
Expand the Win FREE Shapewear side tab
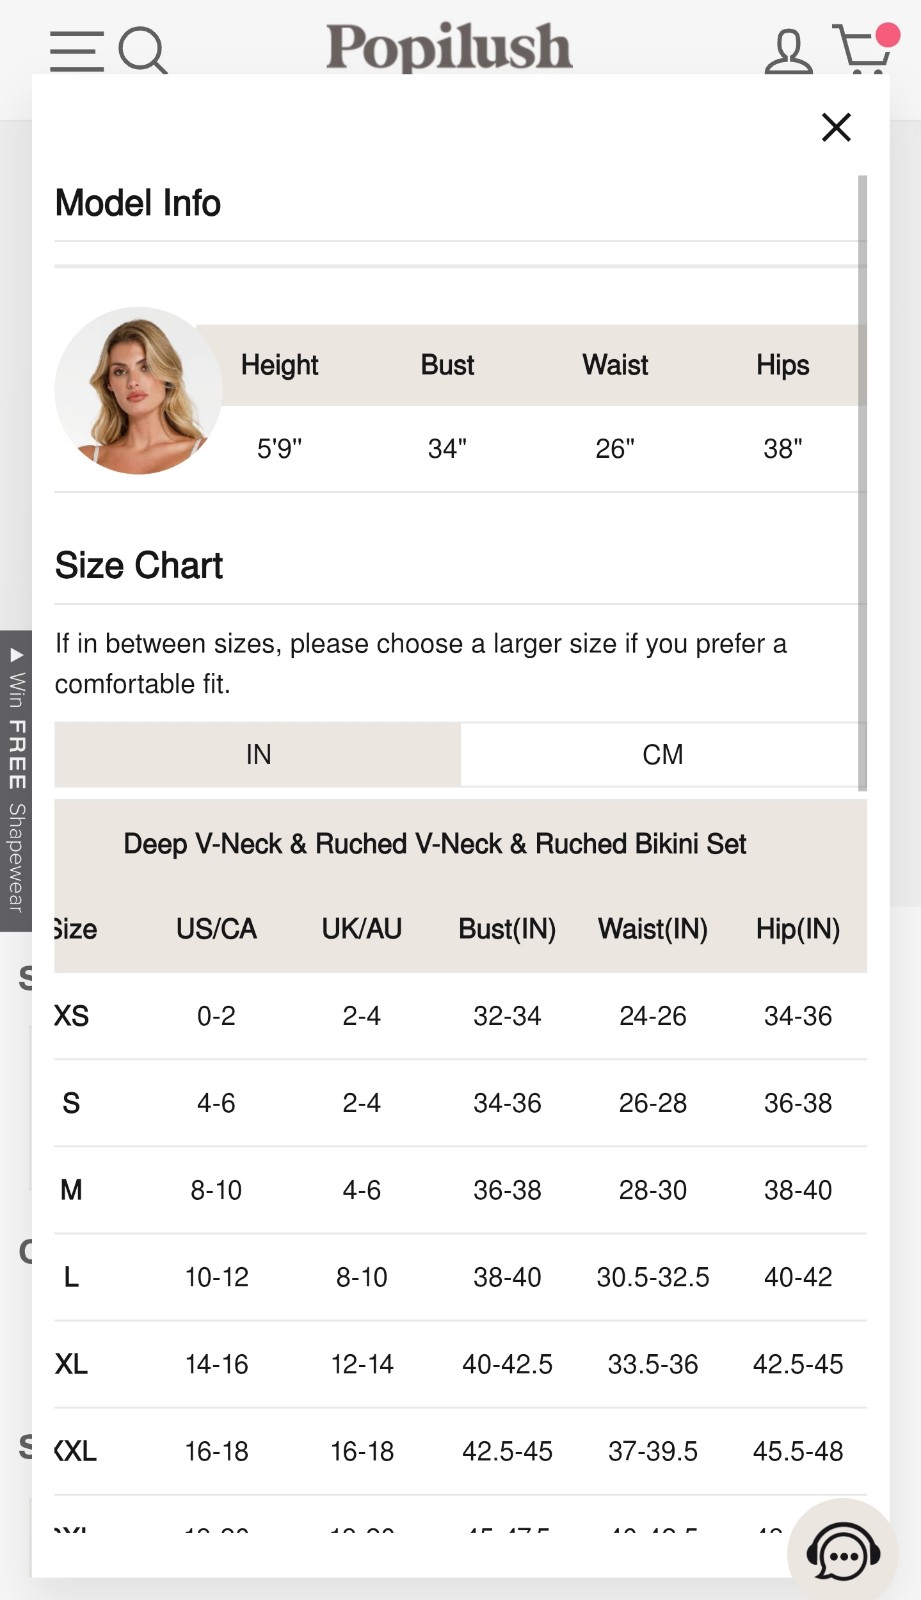coord(16,781)
